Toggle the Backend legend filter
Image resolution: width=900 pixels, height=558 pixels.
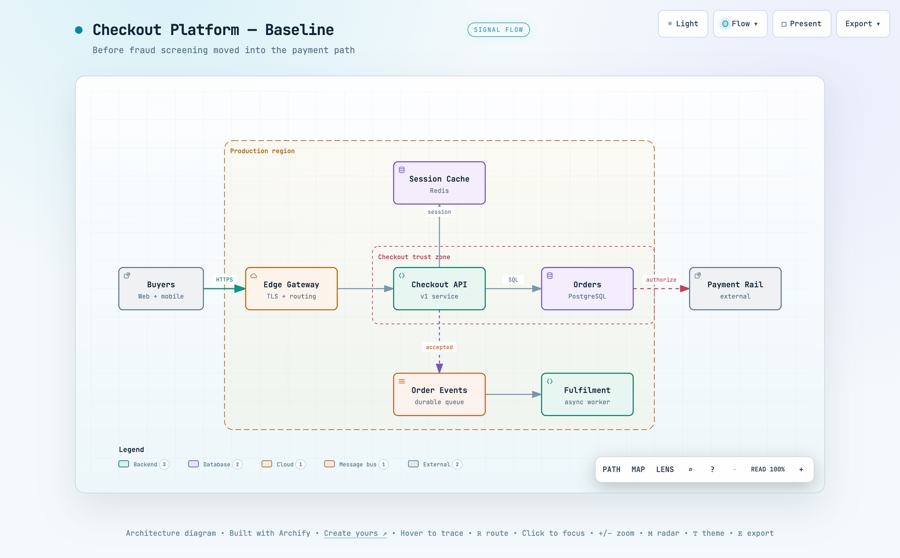pos(143,464)
